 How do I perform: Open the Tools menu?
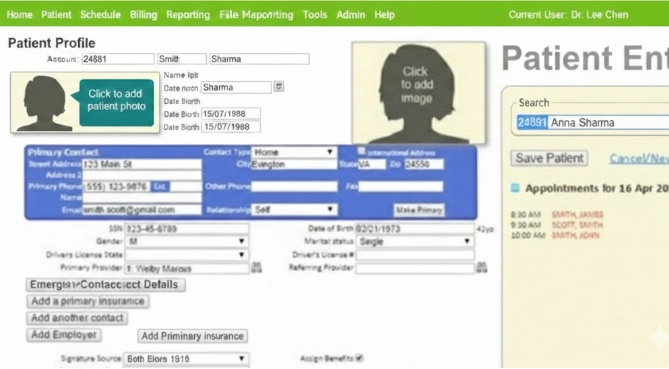point(315,15)
